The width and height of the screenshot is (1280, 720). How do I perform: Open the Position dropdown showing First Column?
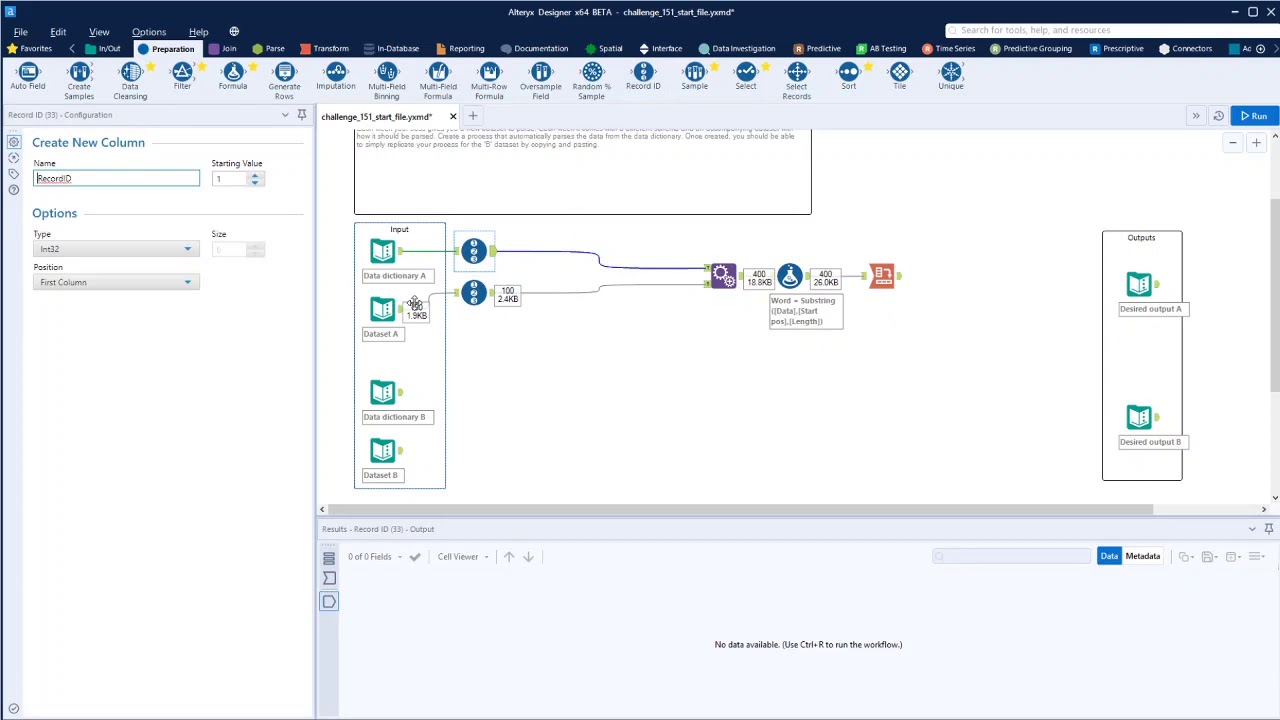point(115,282)
